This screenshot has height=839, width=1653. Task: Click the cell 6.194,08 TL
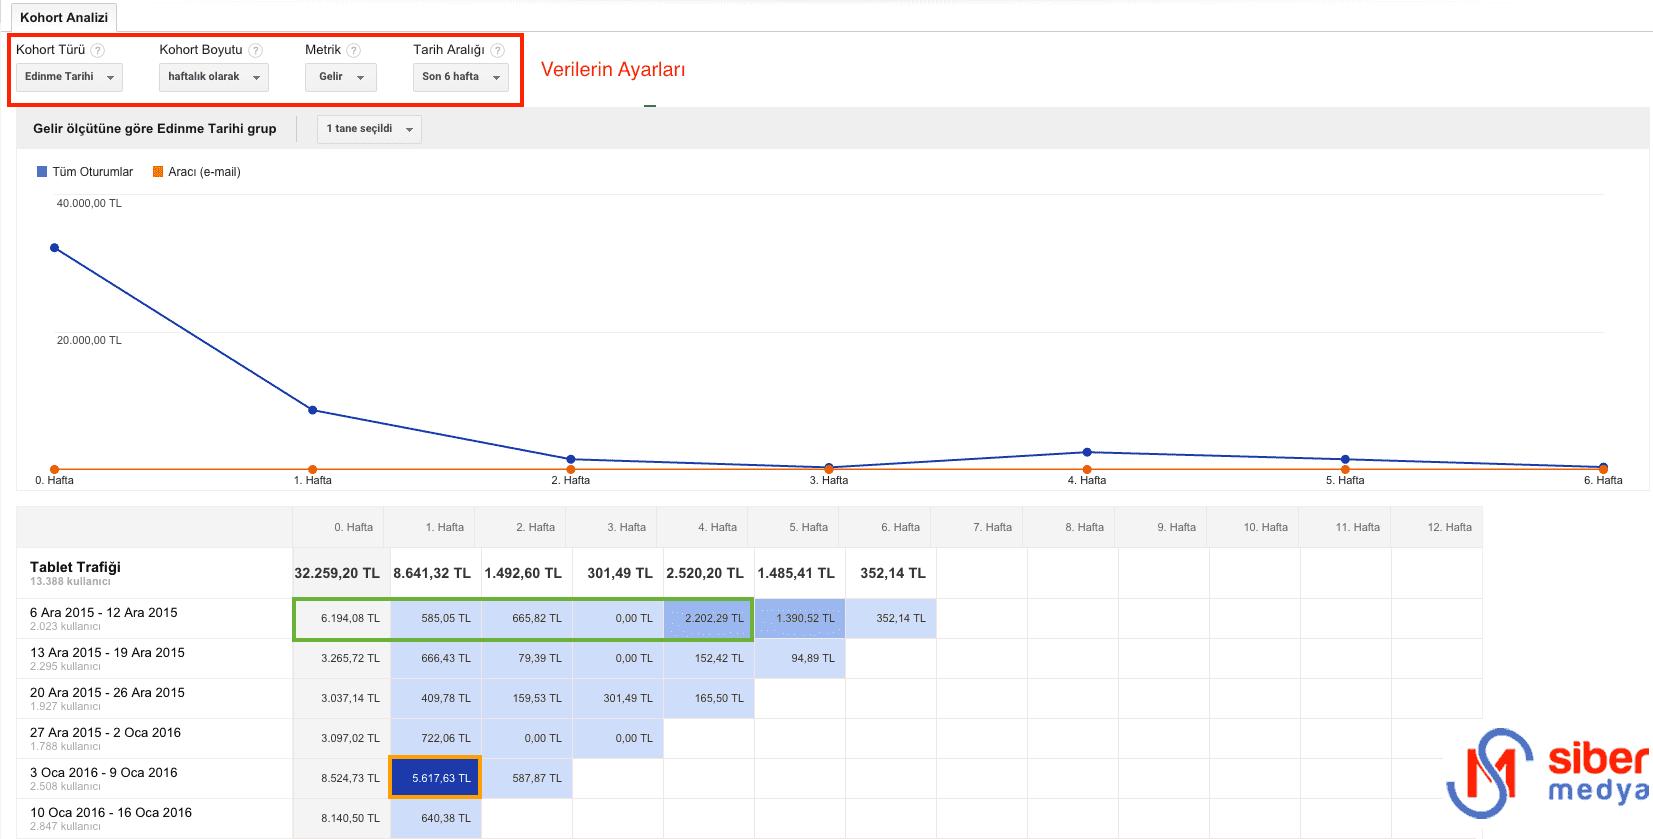coord(342,619)
